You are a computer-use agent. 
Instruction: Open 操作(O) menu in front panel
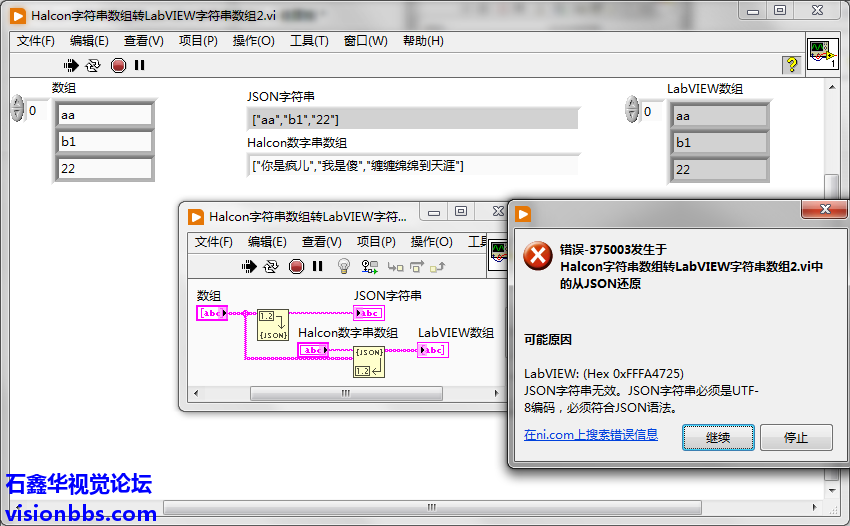pos(253,41)
